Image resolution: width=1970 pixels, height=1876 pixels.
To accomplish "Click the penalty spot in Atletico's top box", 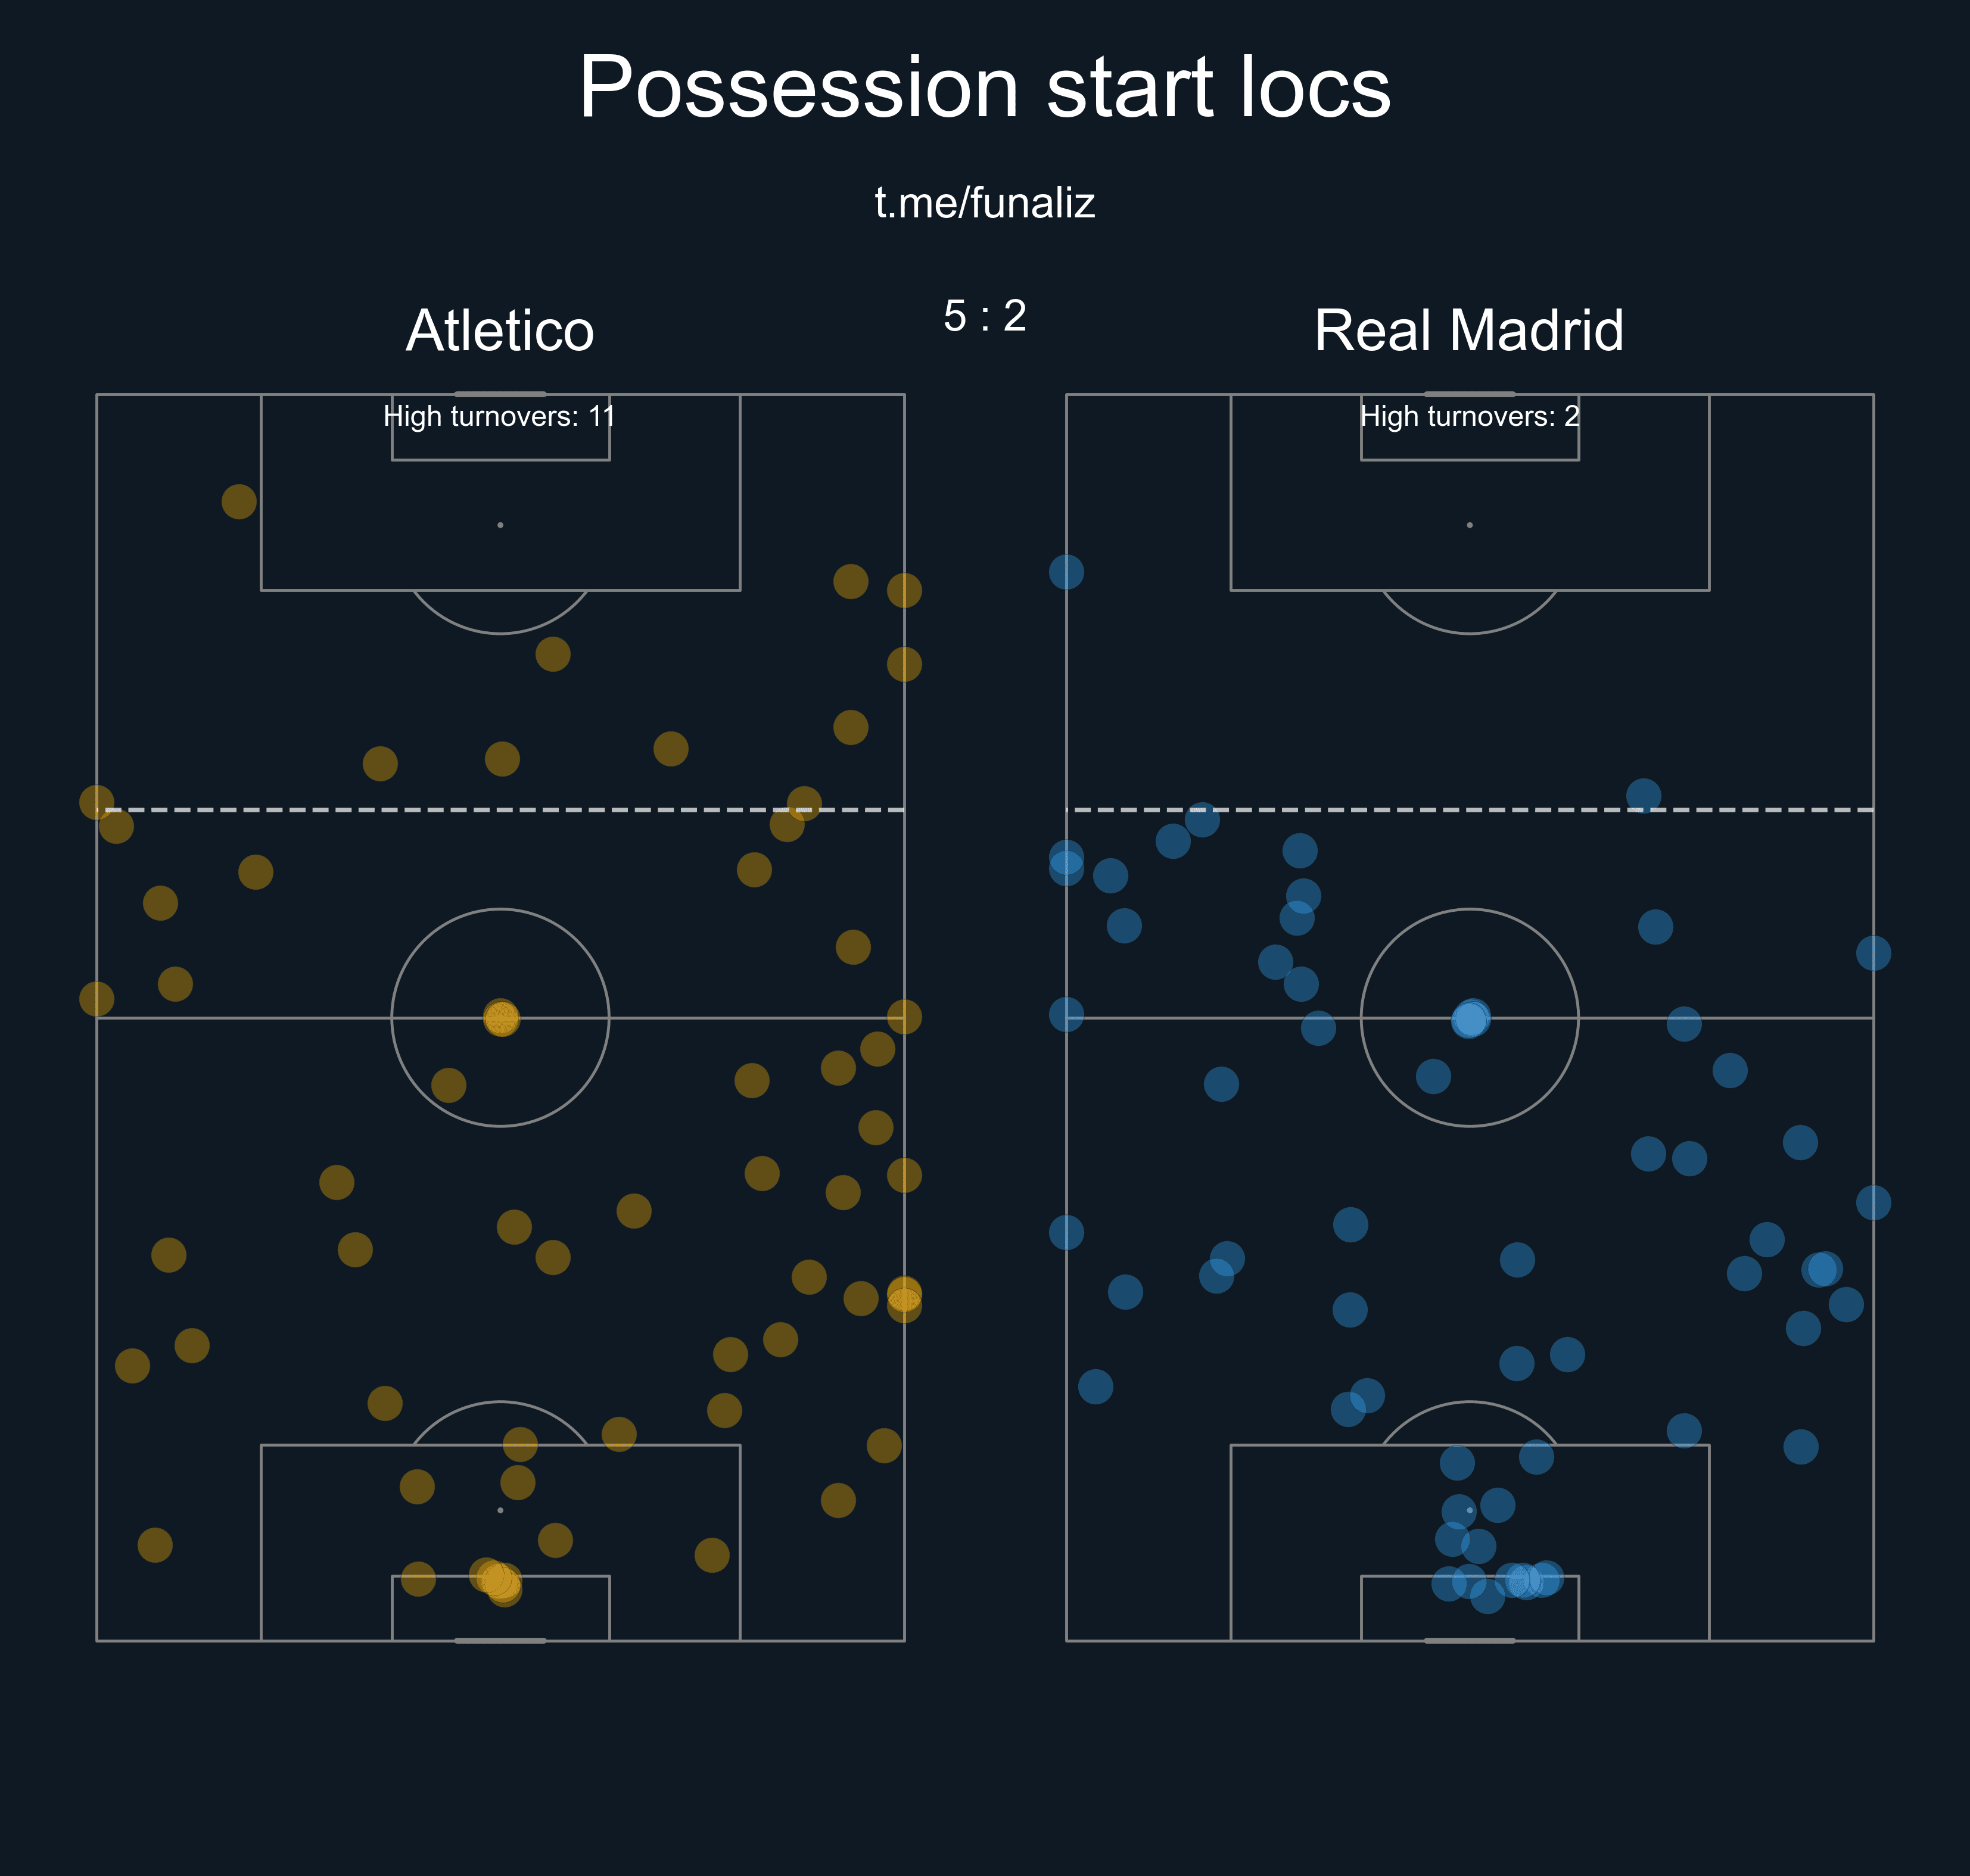I will point(500,525).
